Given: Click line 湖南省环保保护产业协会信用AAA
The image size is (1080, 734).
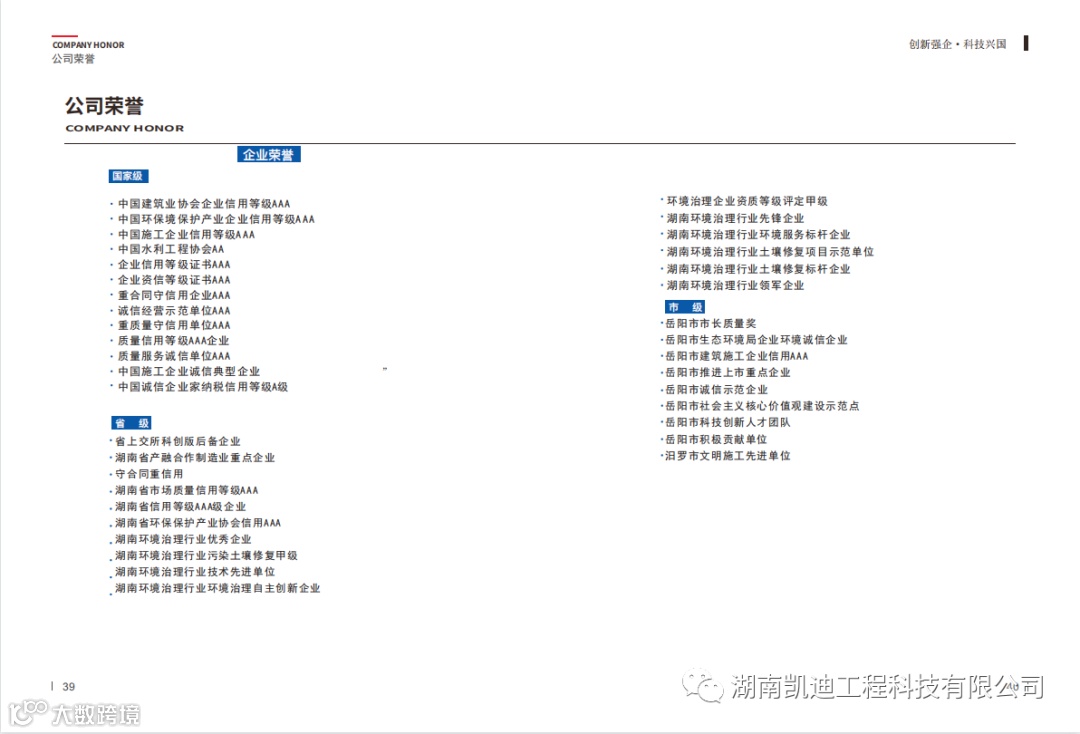Looking at the screenshot, I should [x=198, y=523].
